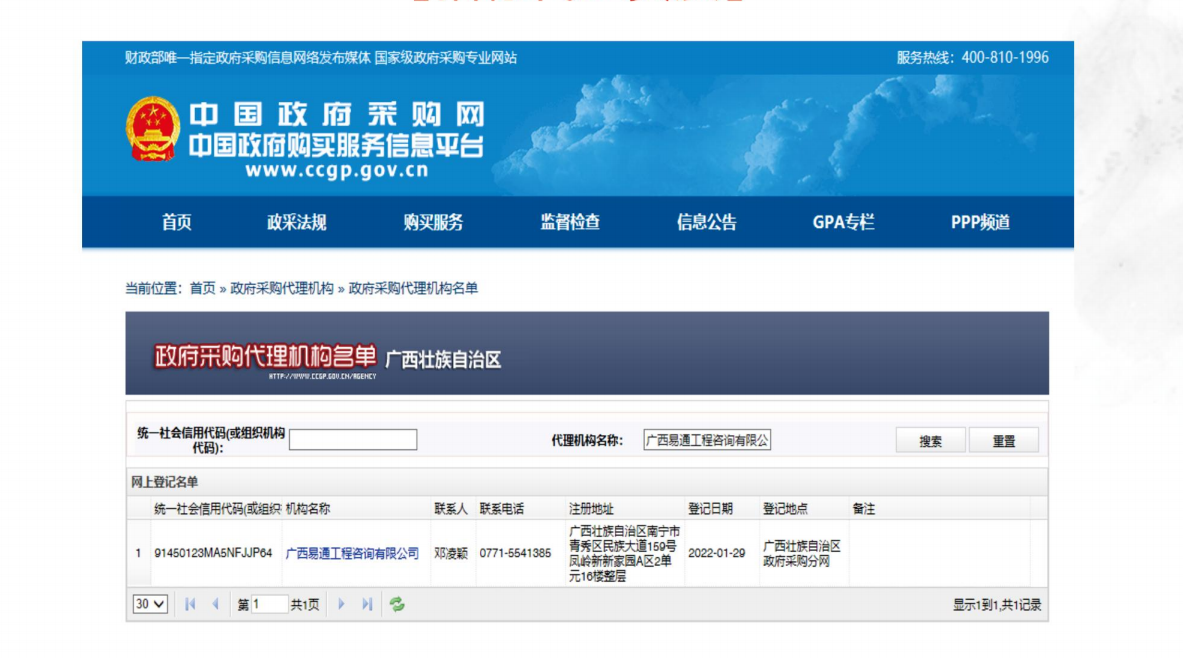The image size is (1183, 658).
Task: Jump to the first page using pagination icon
Action: tap(190, 604)
